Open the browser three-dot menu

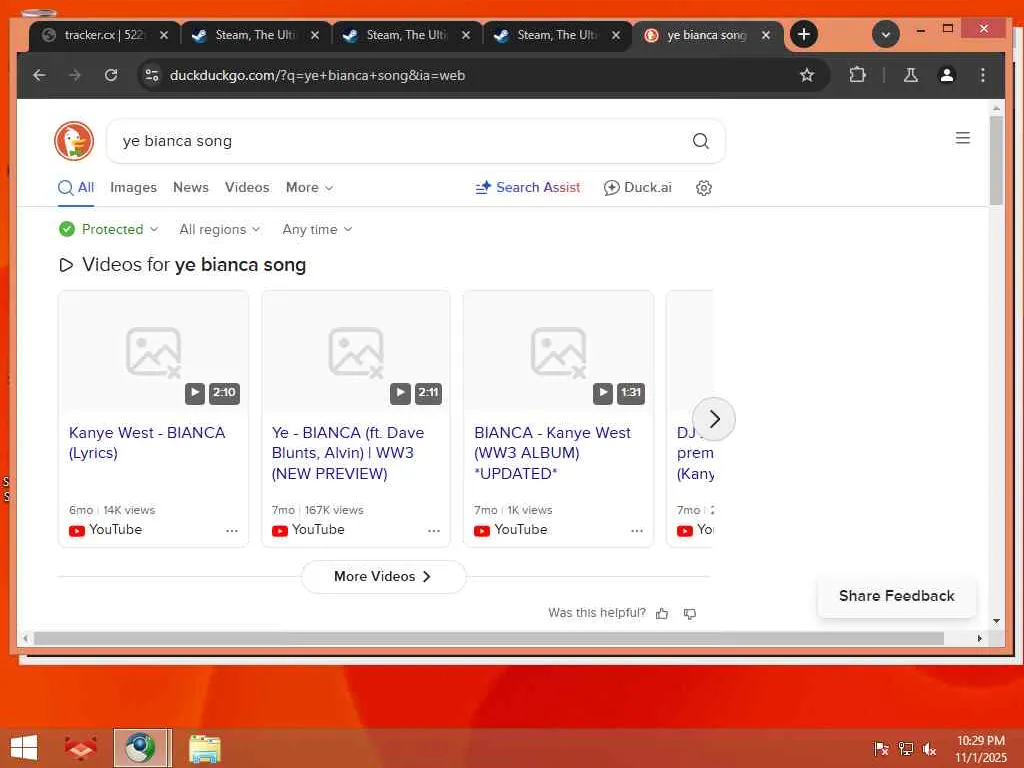coord(982,75)
